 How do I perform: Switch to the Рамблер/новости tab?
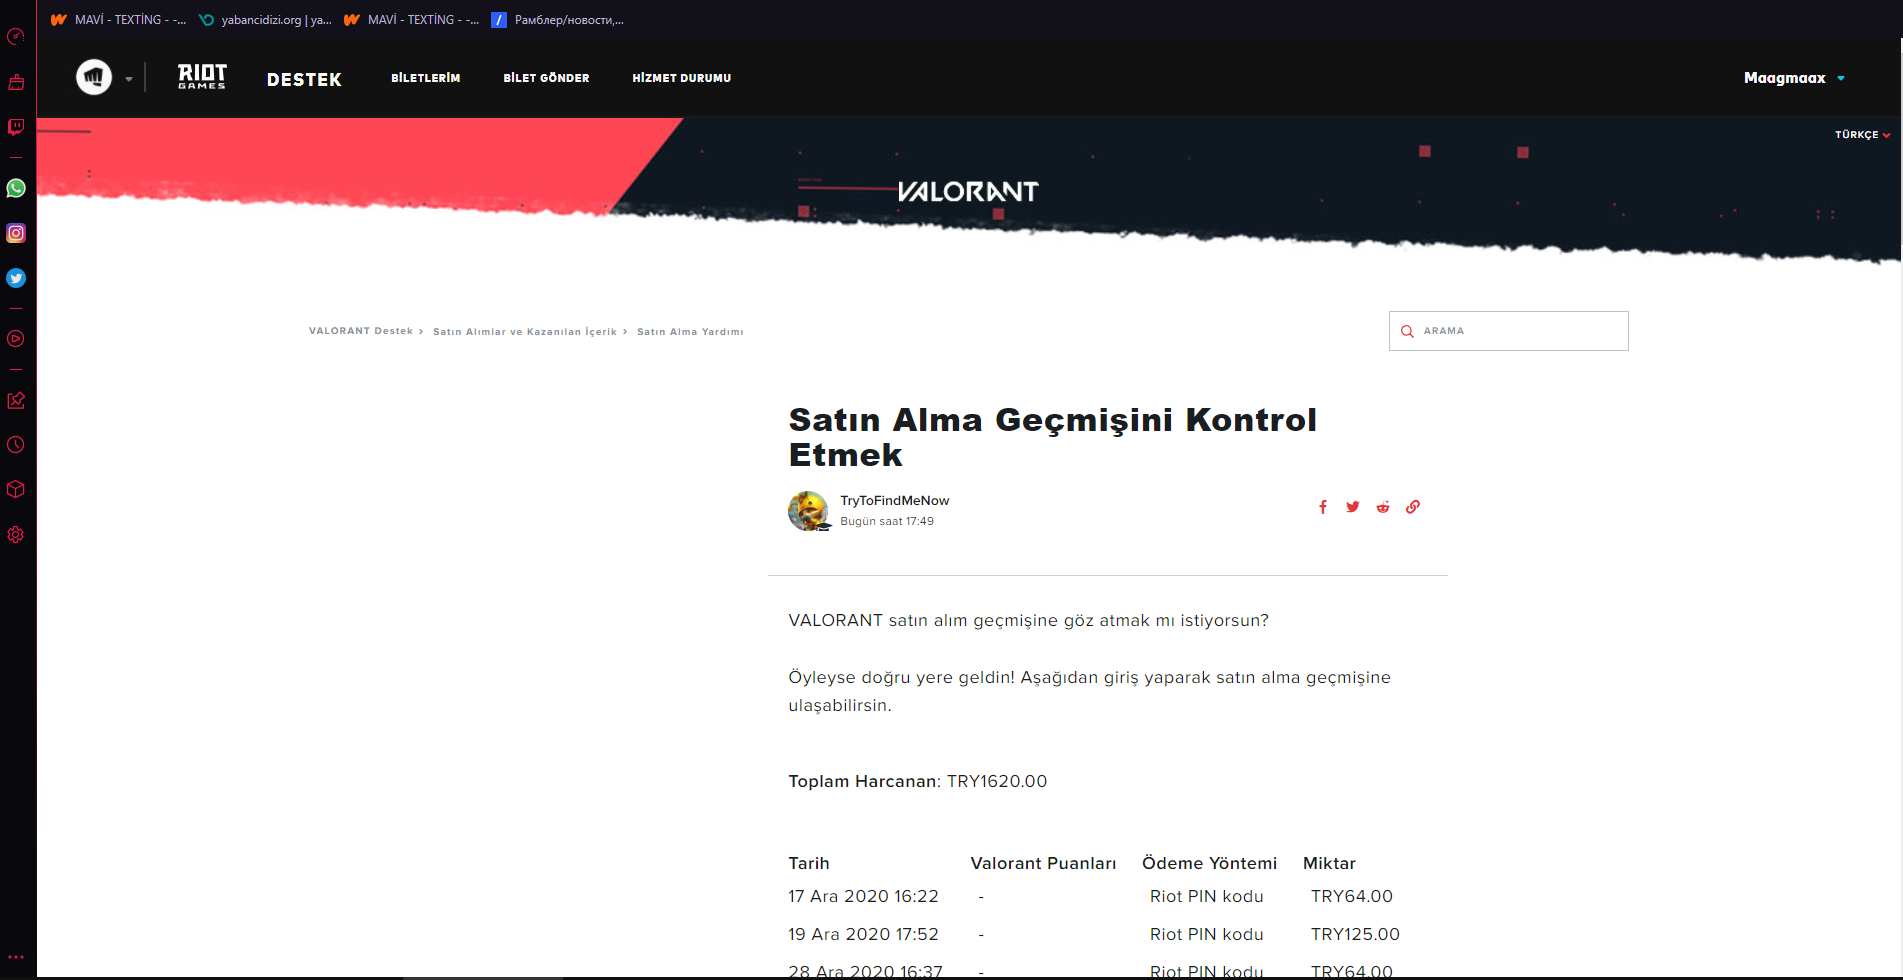pos(557,19)
